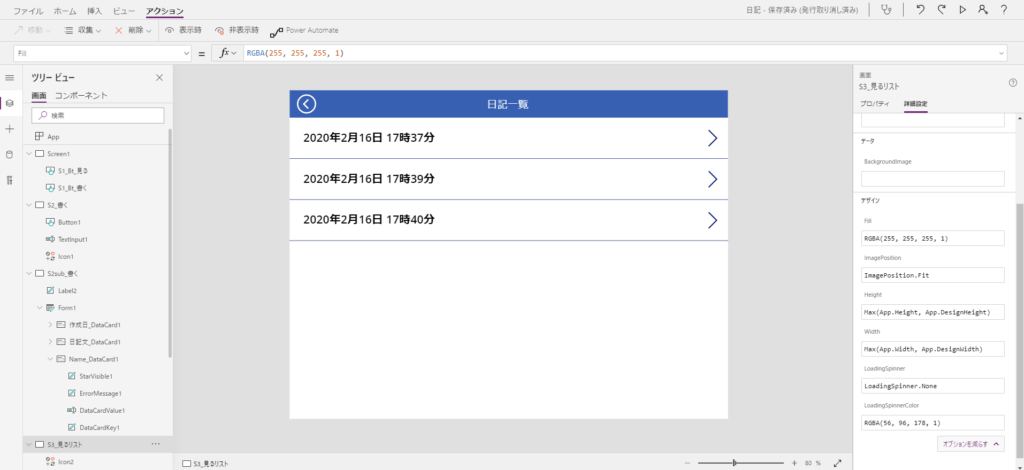Expand the 作成日_DataCard1 tree node
Image resolution: width=1024 pixels, height=470 pixels.
pyautogui.click(x=50, y=325)
